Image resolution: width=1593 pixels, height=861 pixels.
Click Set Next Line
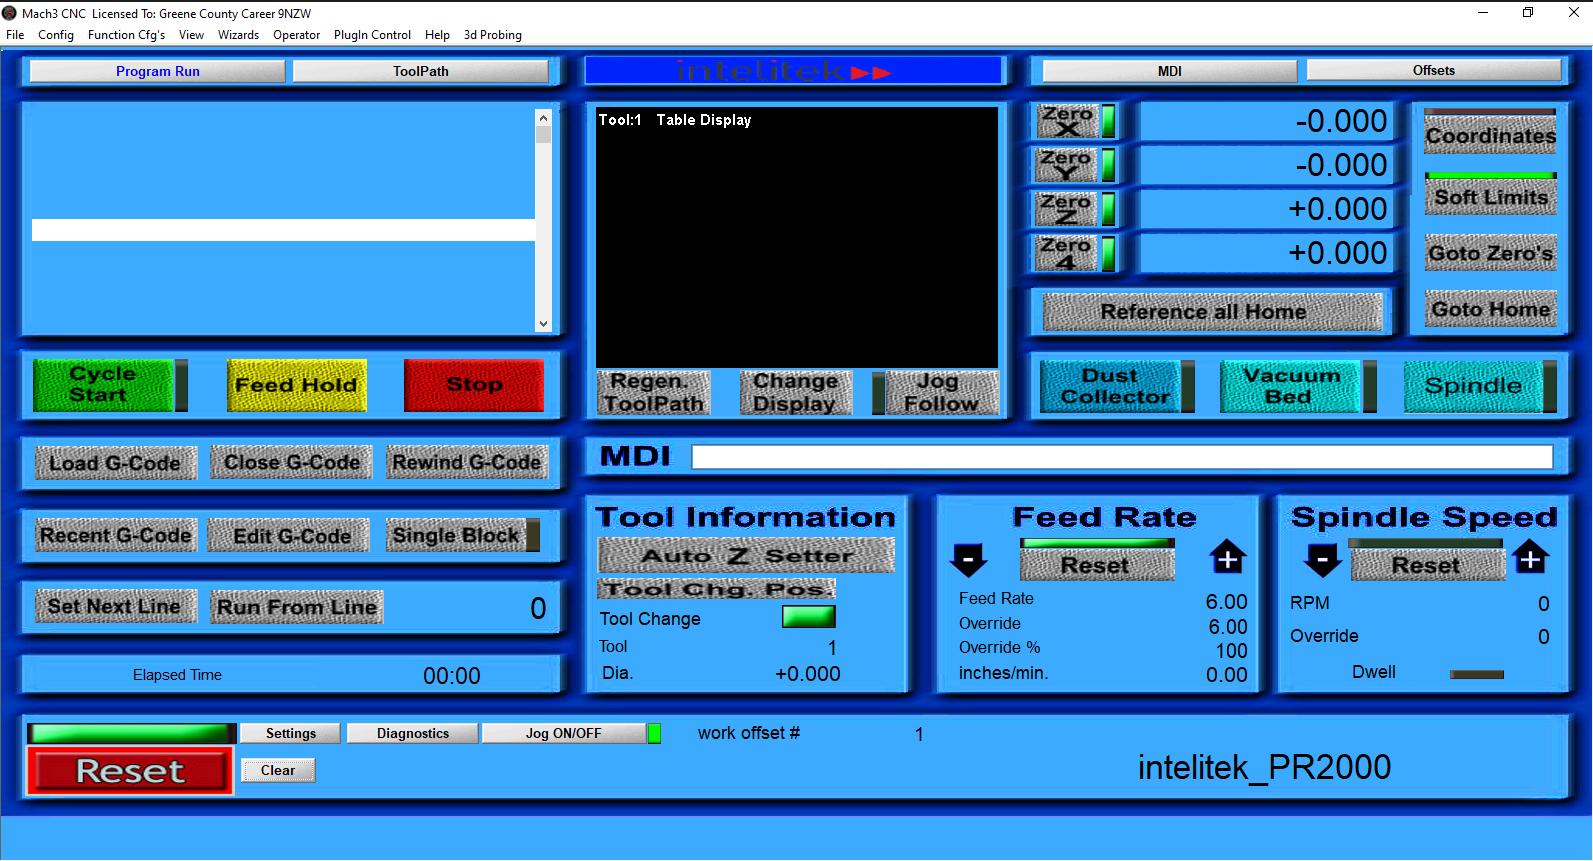[115, 607]
